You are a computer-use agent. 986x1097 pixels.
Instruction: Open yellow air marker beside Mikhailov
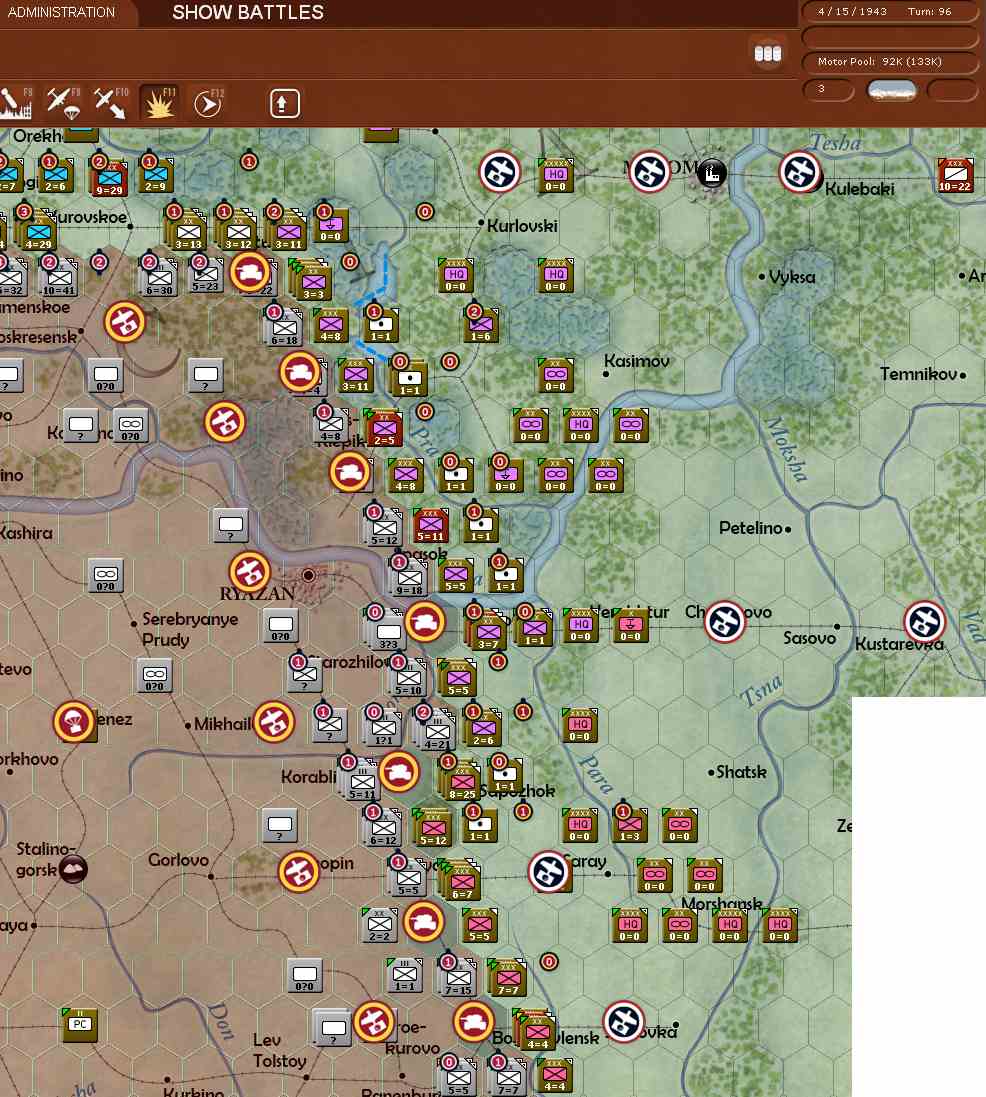[274, 722]
